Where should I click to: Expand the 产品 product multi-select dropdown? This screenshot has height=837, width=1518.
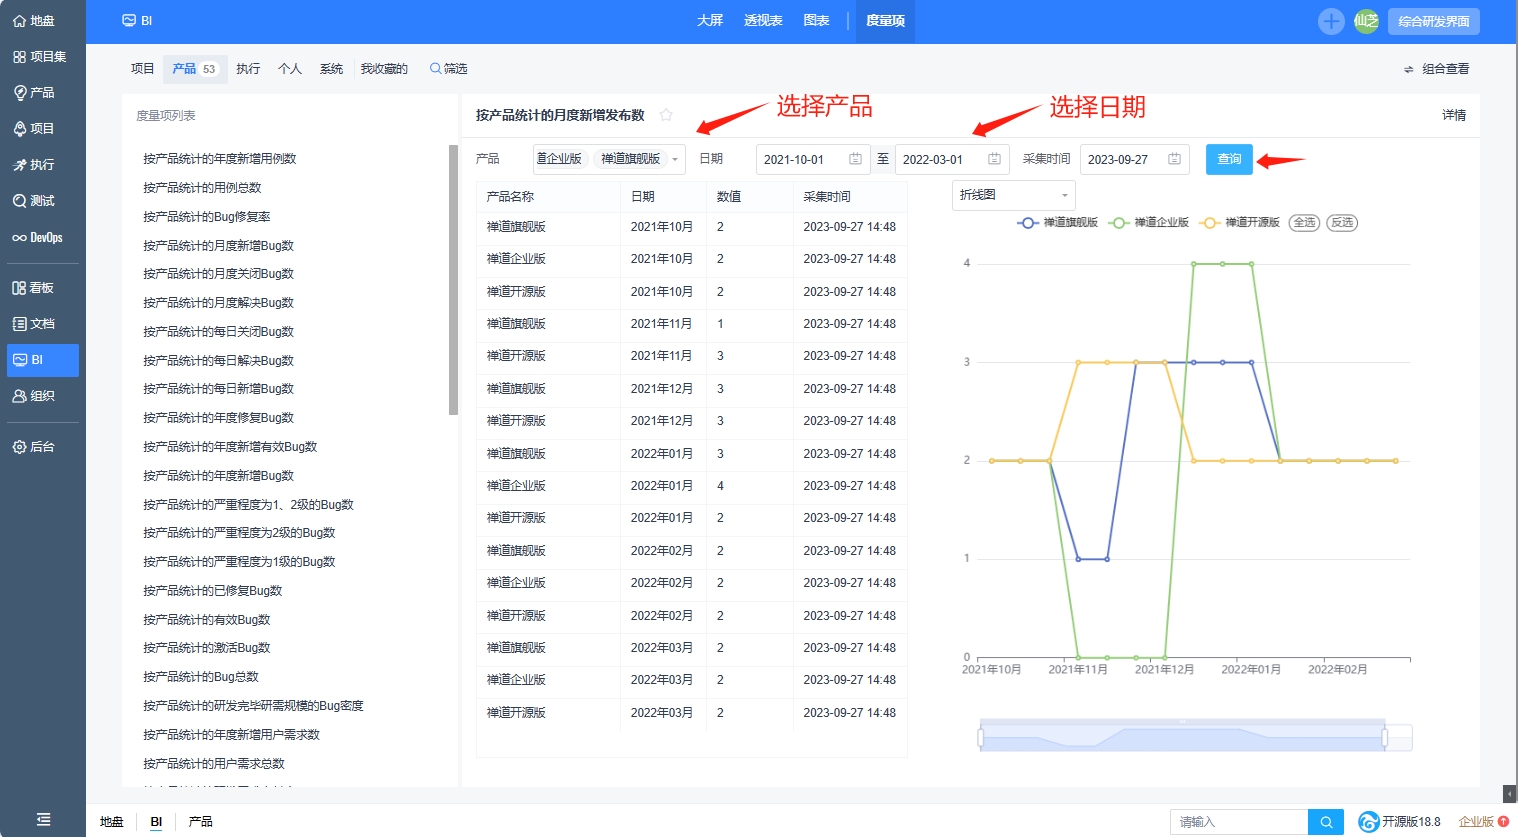coord(676,160)
